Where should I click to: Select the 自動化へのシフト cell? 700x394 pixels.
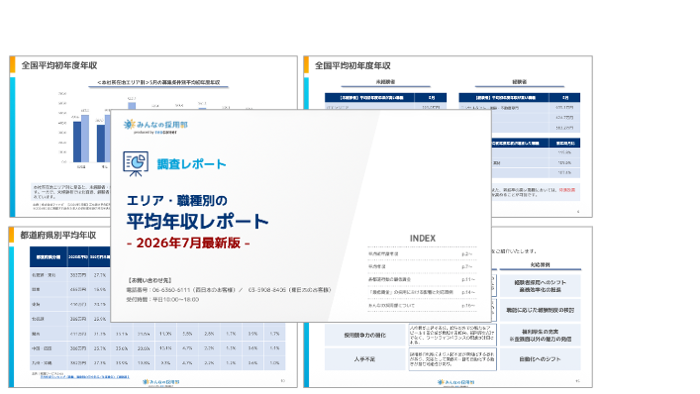pyautogui.click(x=540, y=359)
